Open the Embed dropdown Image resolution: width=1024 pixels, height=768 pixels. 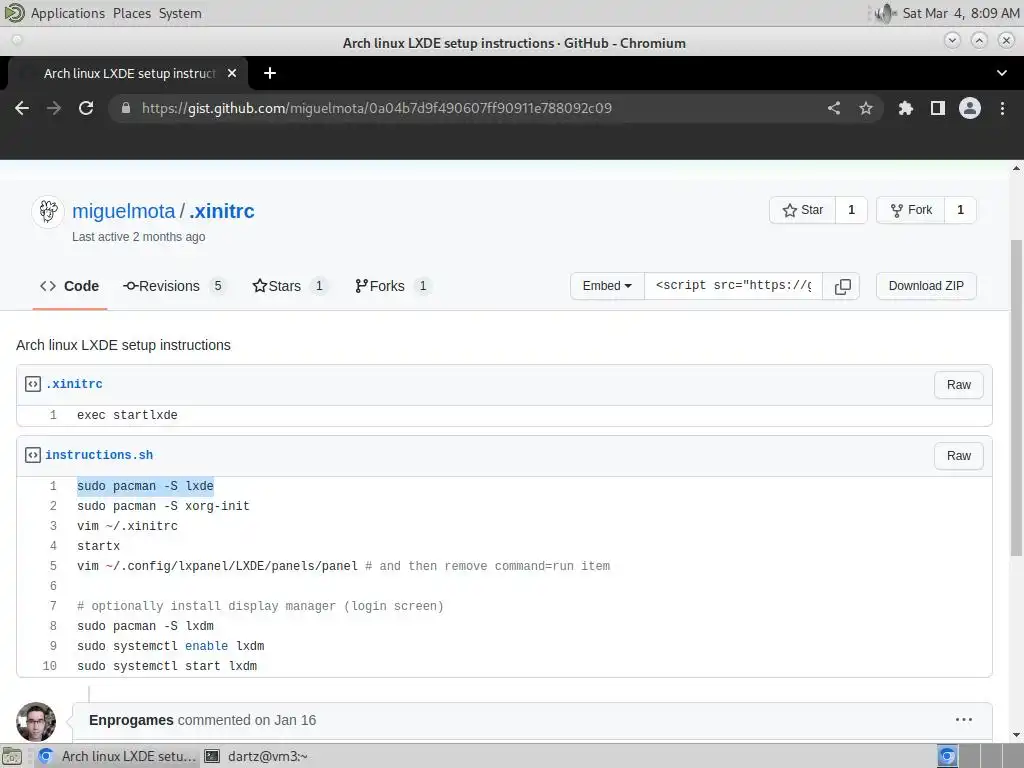607,286
